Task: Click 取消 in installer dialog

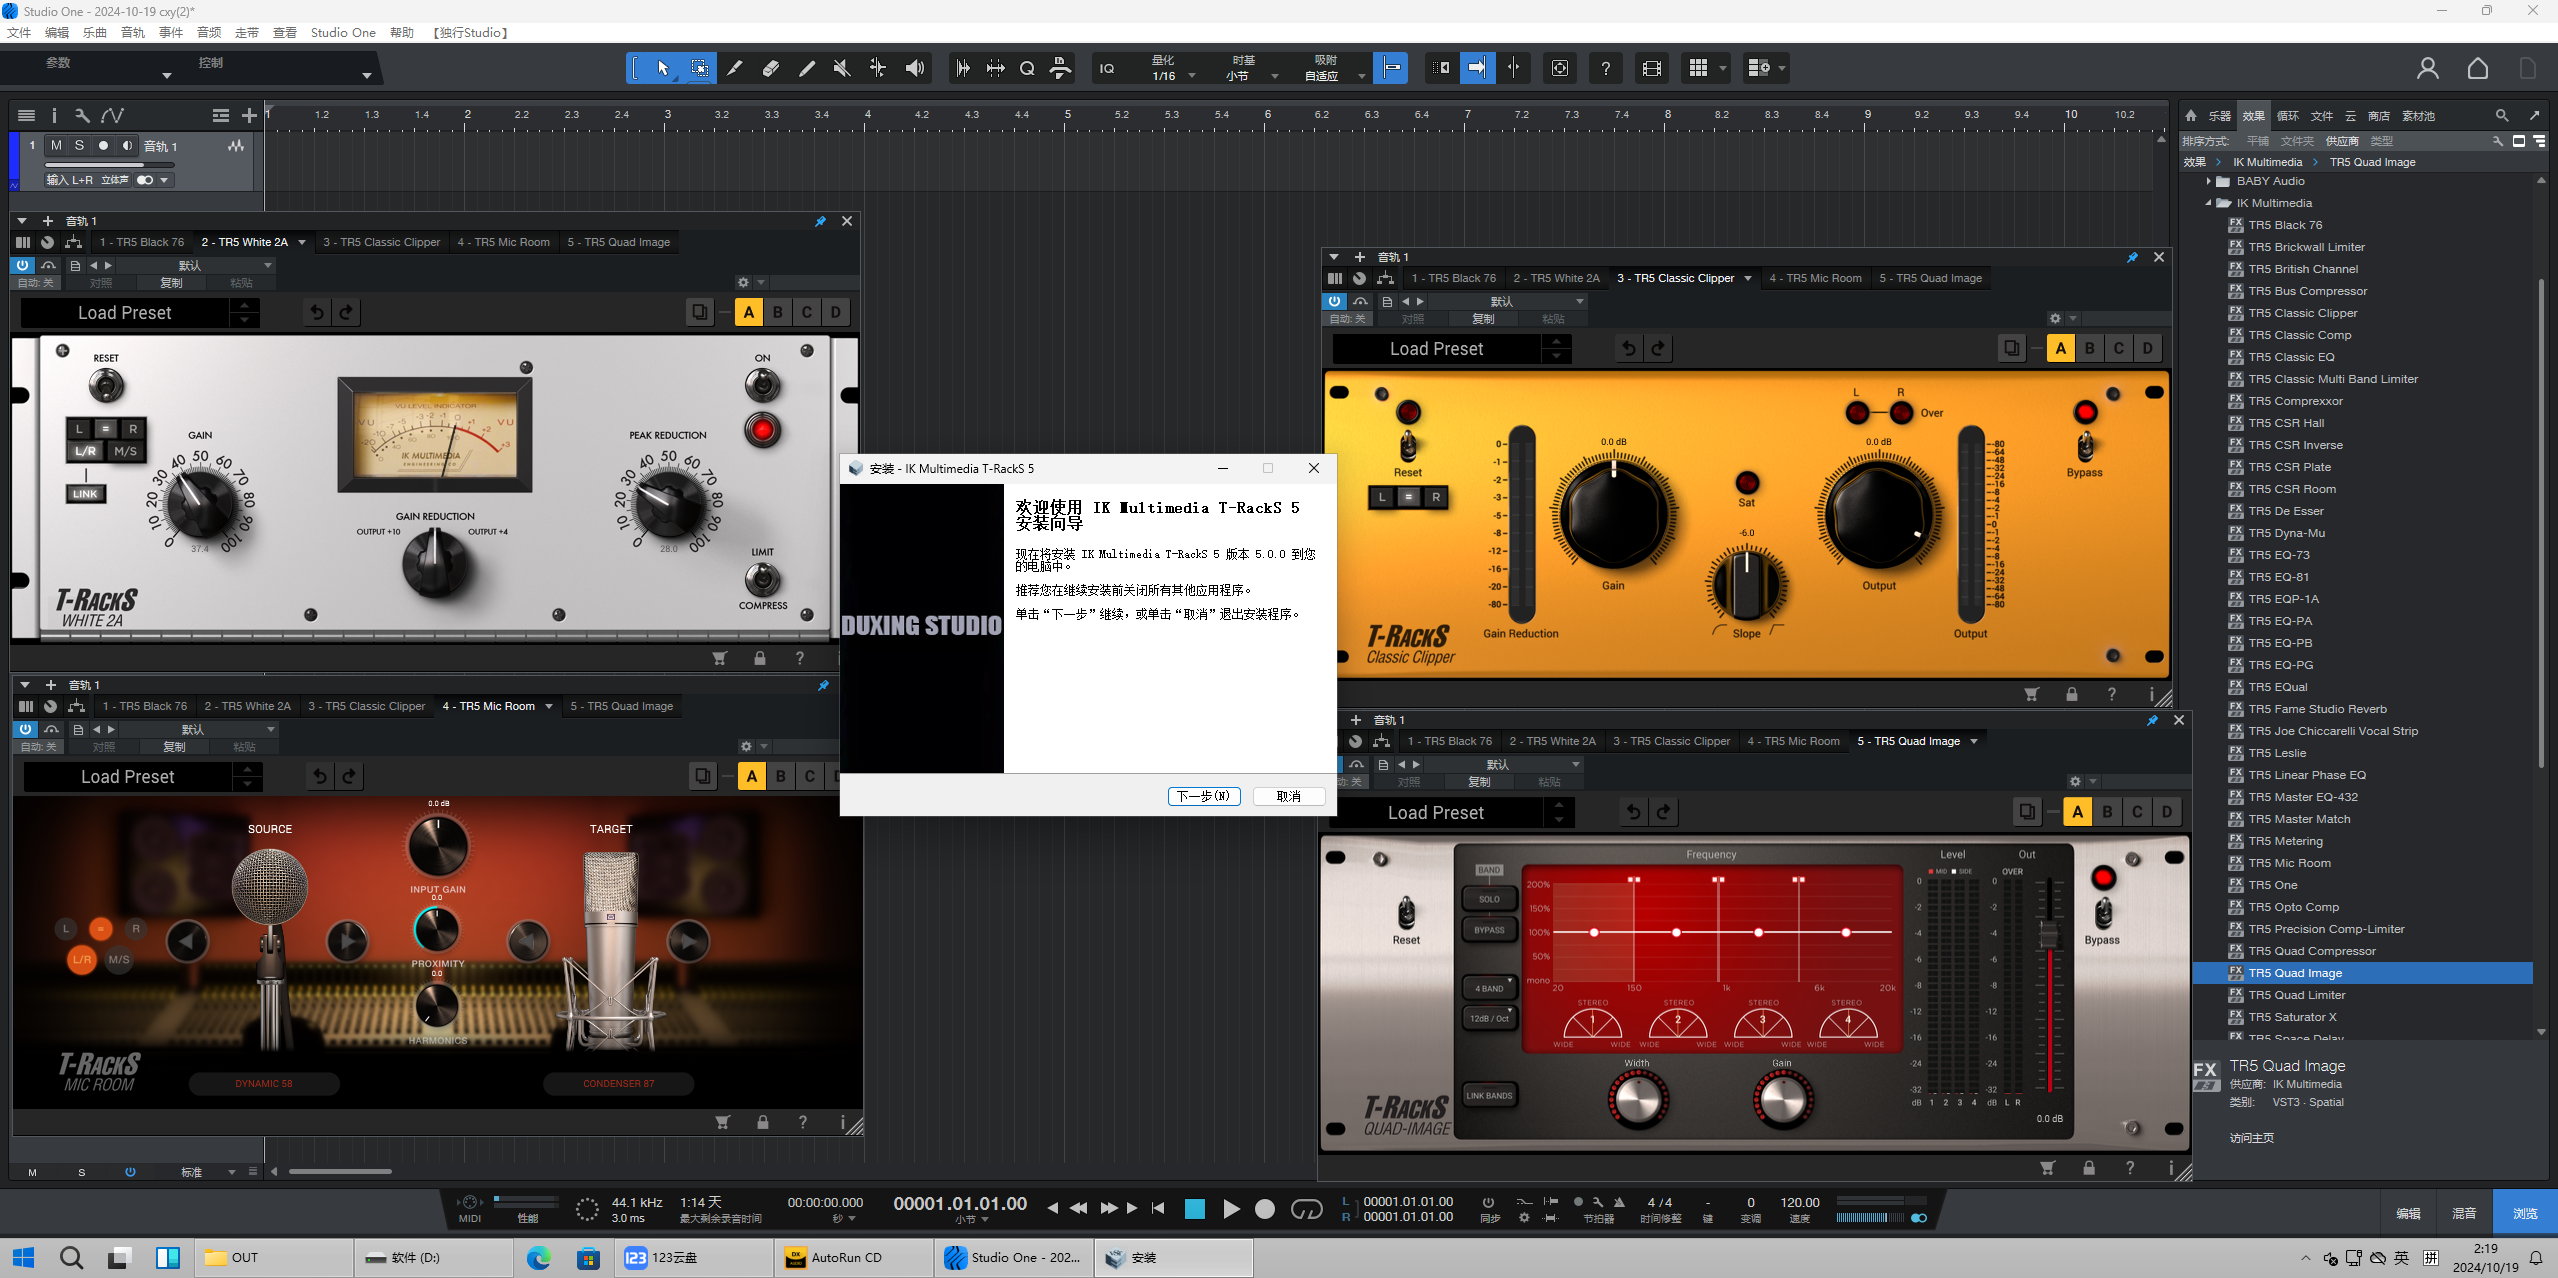Action: pyautogui.click(x=1288, y=796)
